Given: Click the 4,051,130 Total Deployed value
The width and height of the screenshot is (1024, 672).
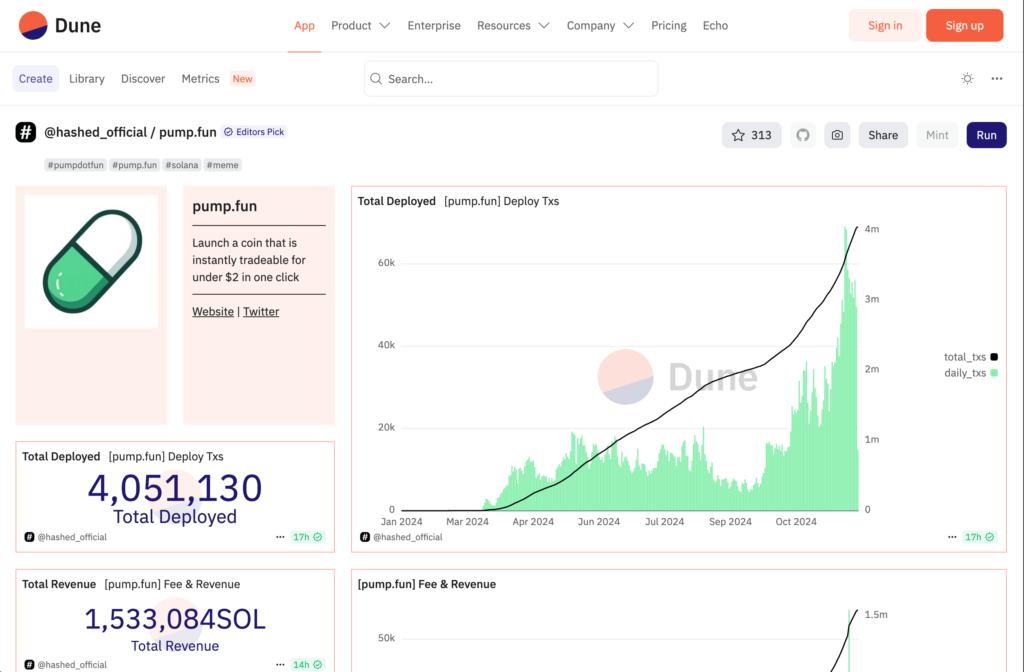Looking at the screenshot, I should [175, 488].
